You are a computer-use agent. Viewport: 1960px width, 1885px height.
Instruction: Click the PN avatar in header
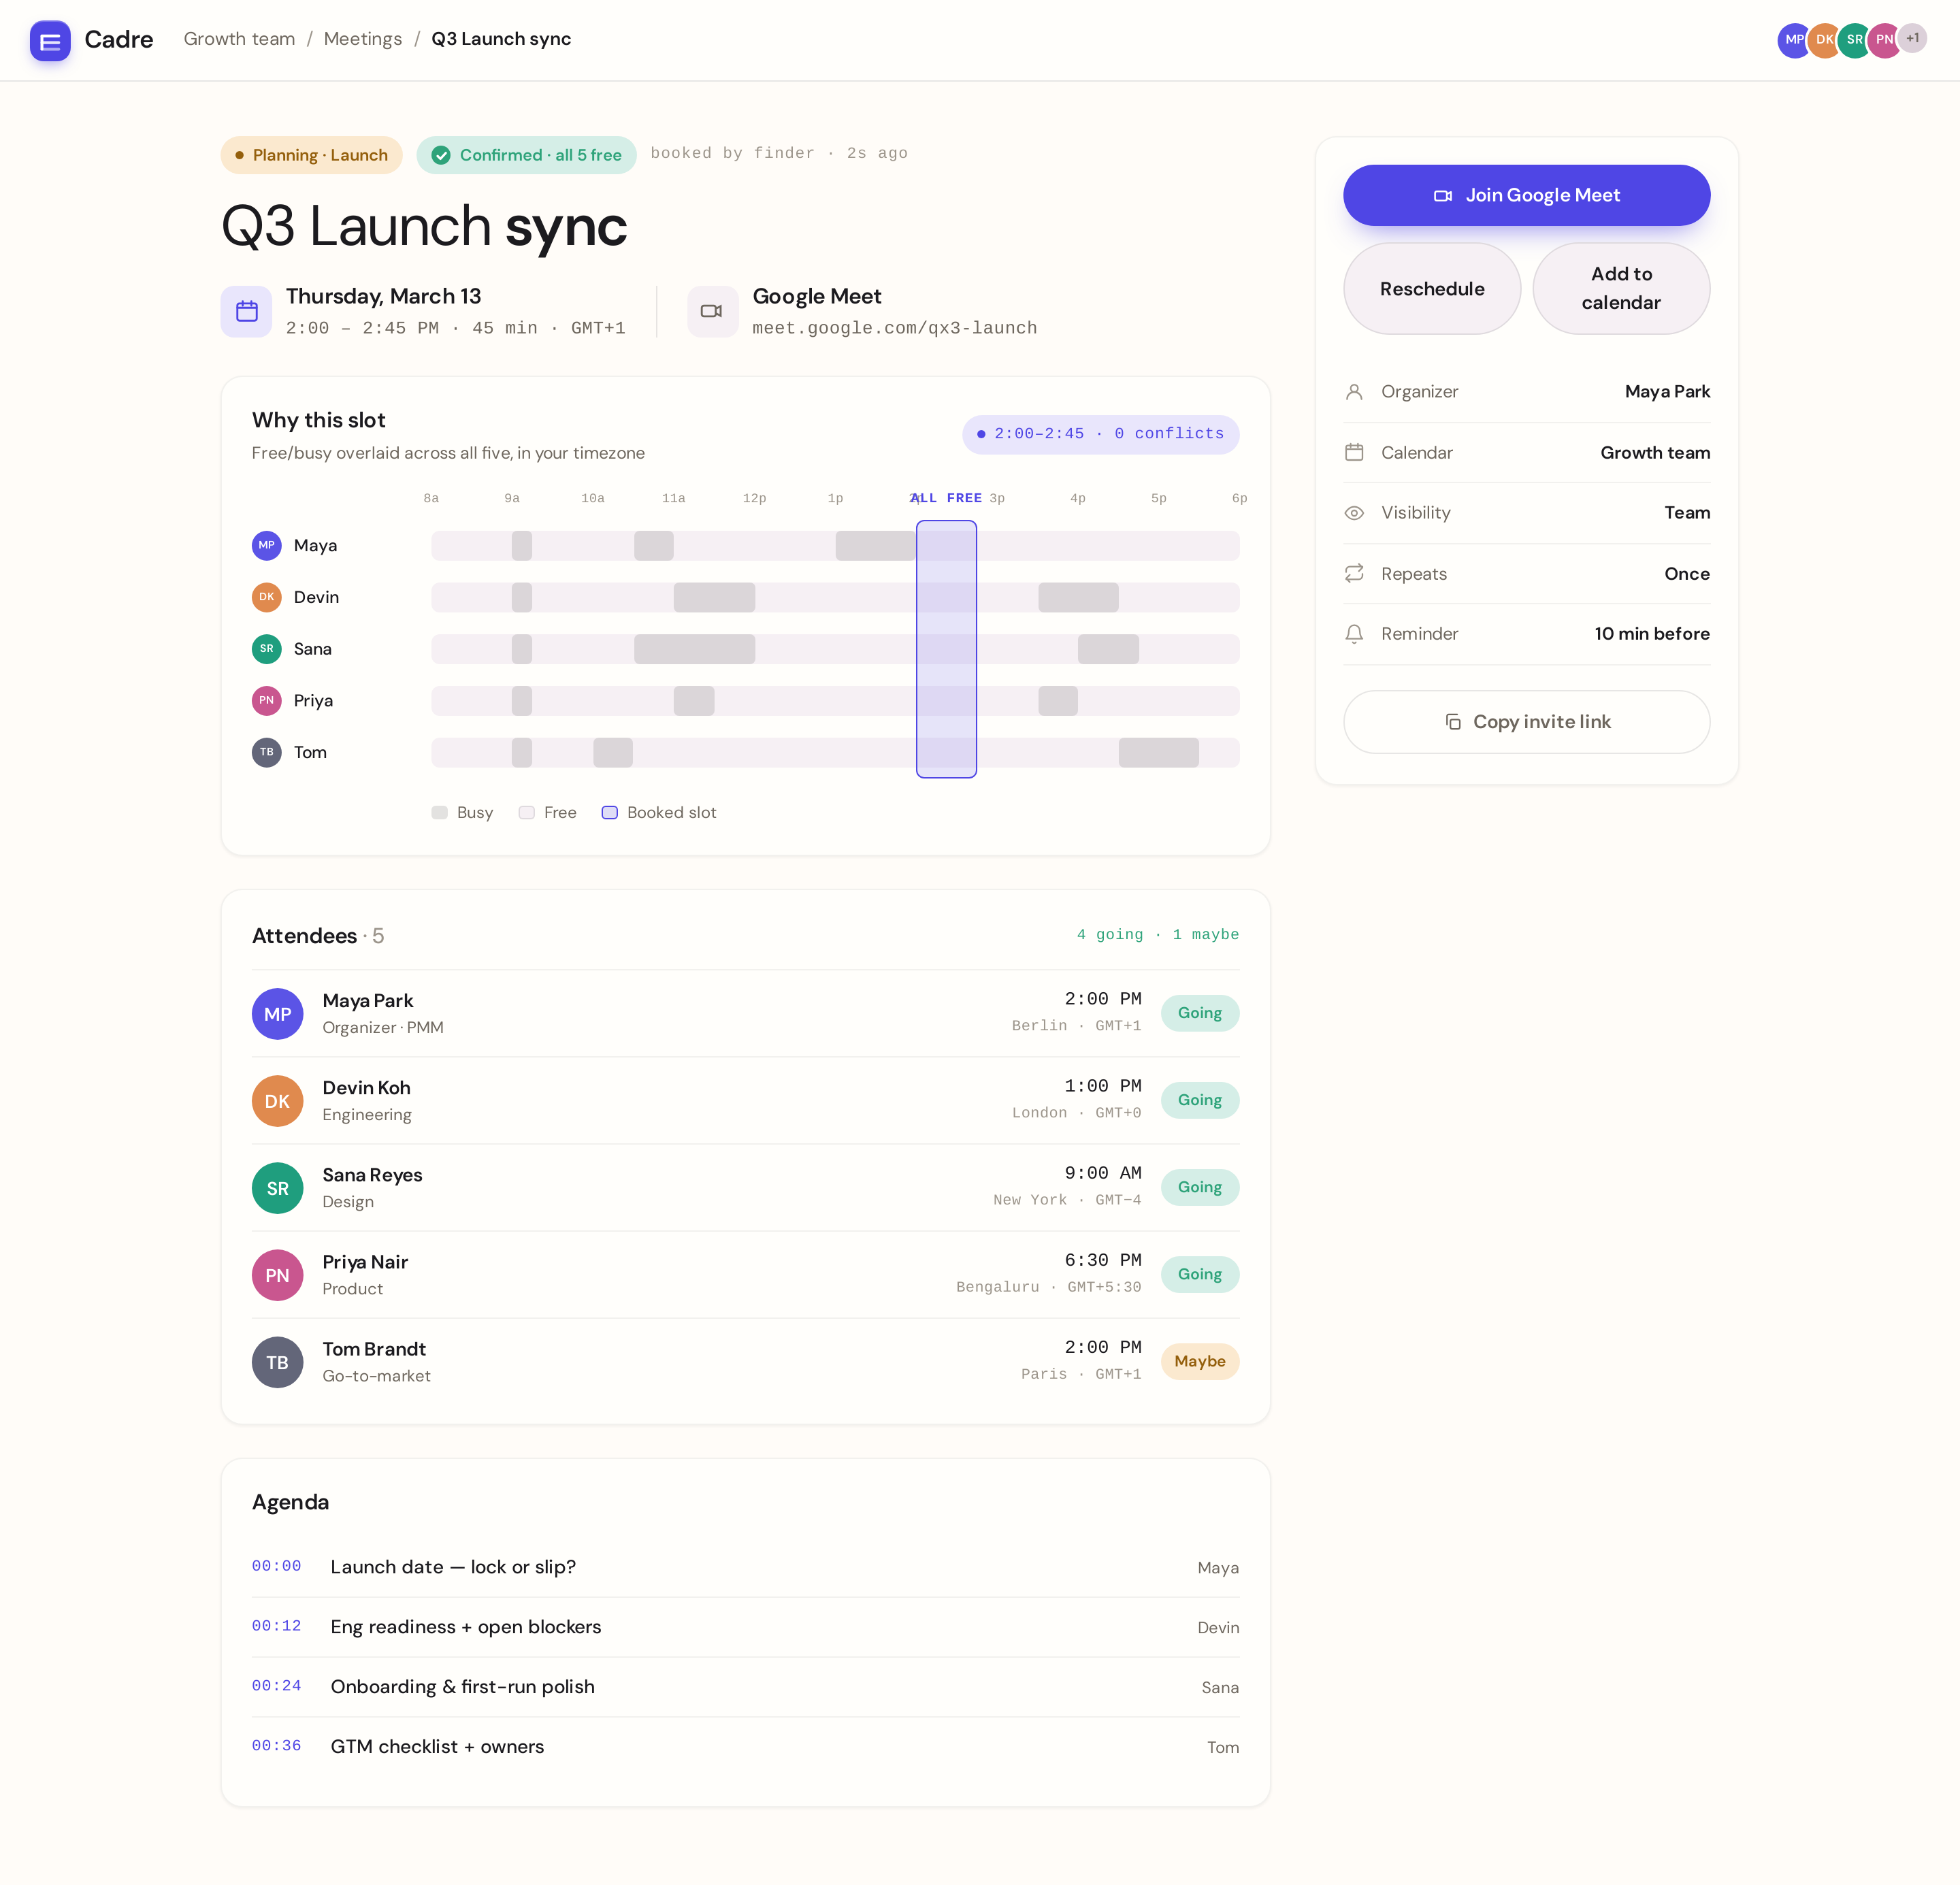1883,40
